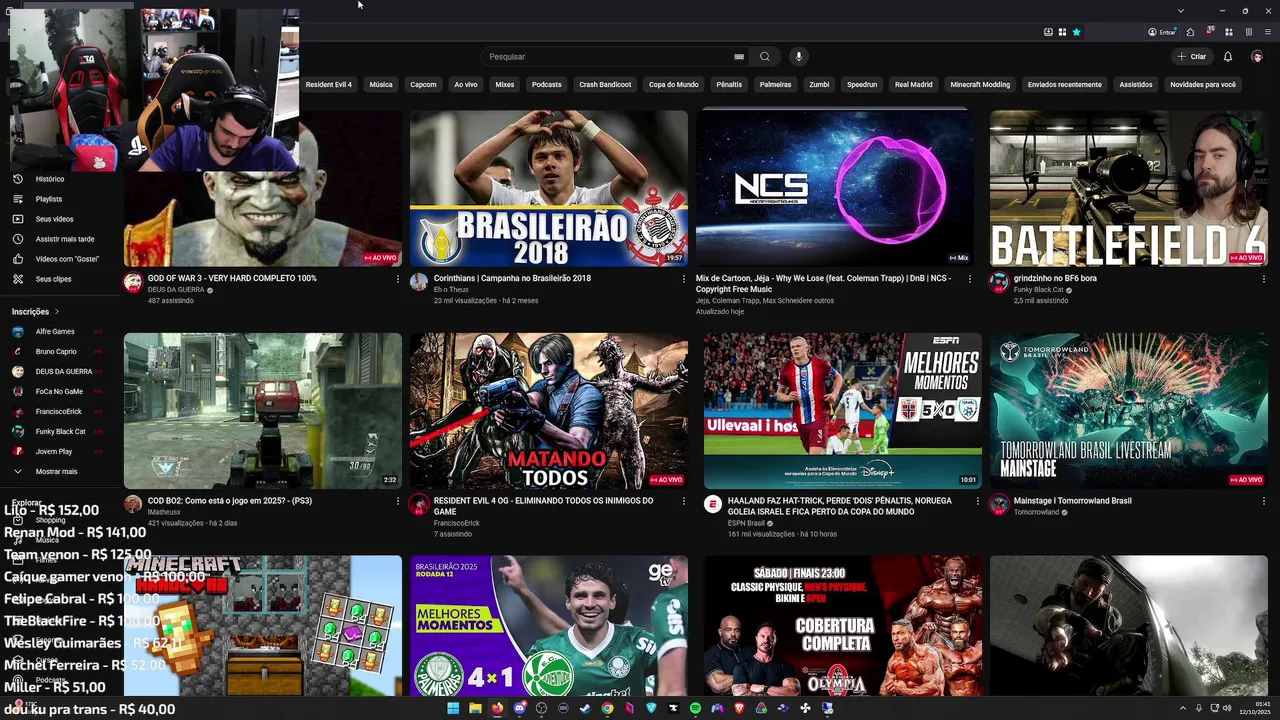Image resolution: width=1280 pixels, height=720 pixels.
Task: Select the Capcom filter chip
Action: tap(423, 85)
